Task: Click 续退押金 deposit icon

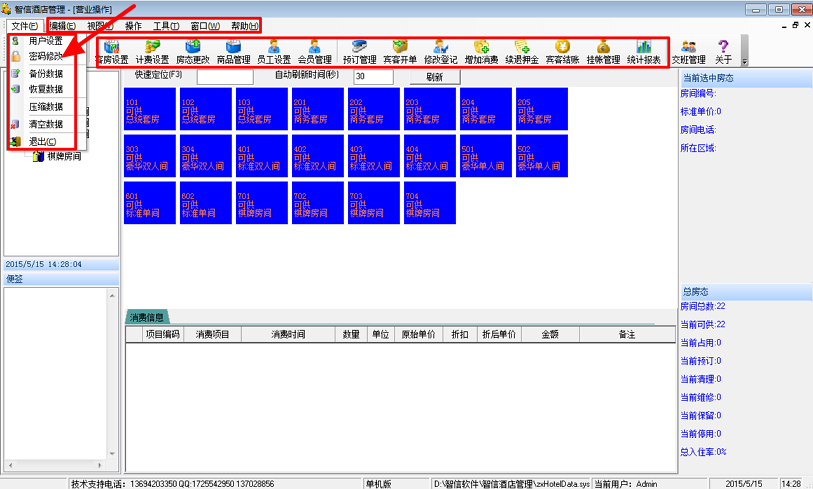Action: pyautogui.click(x=522, y=52)
